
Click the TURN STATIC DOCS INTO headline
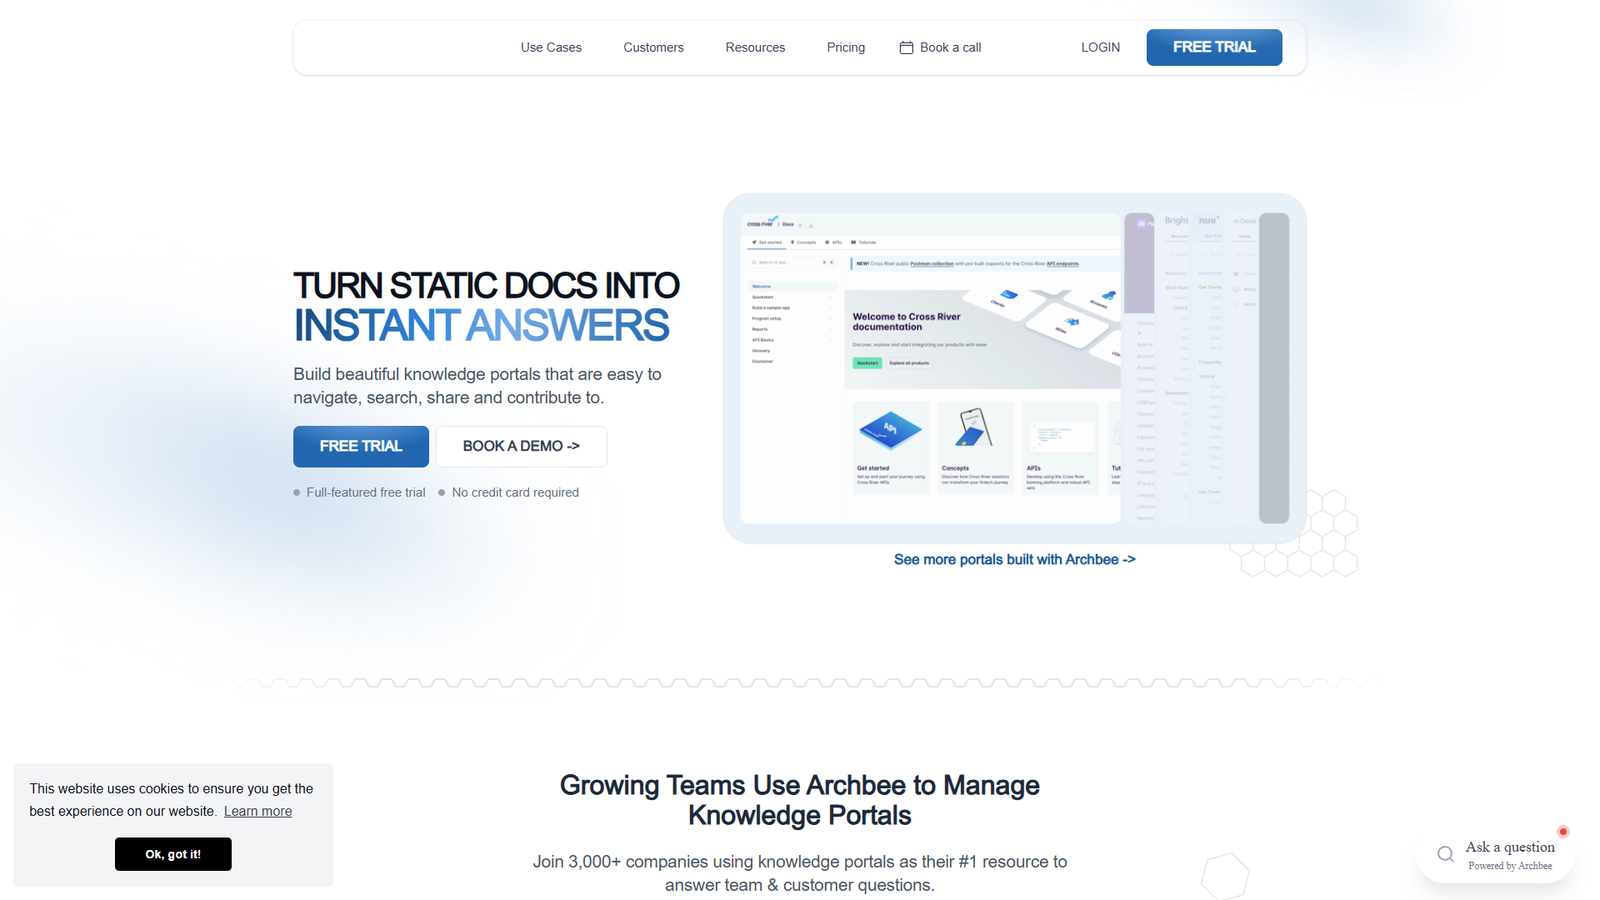tap(486, 285)
